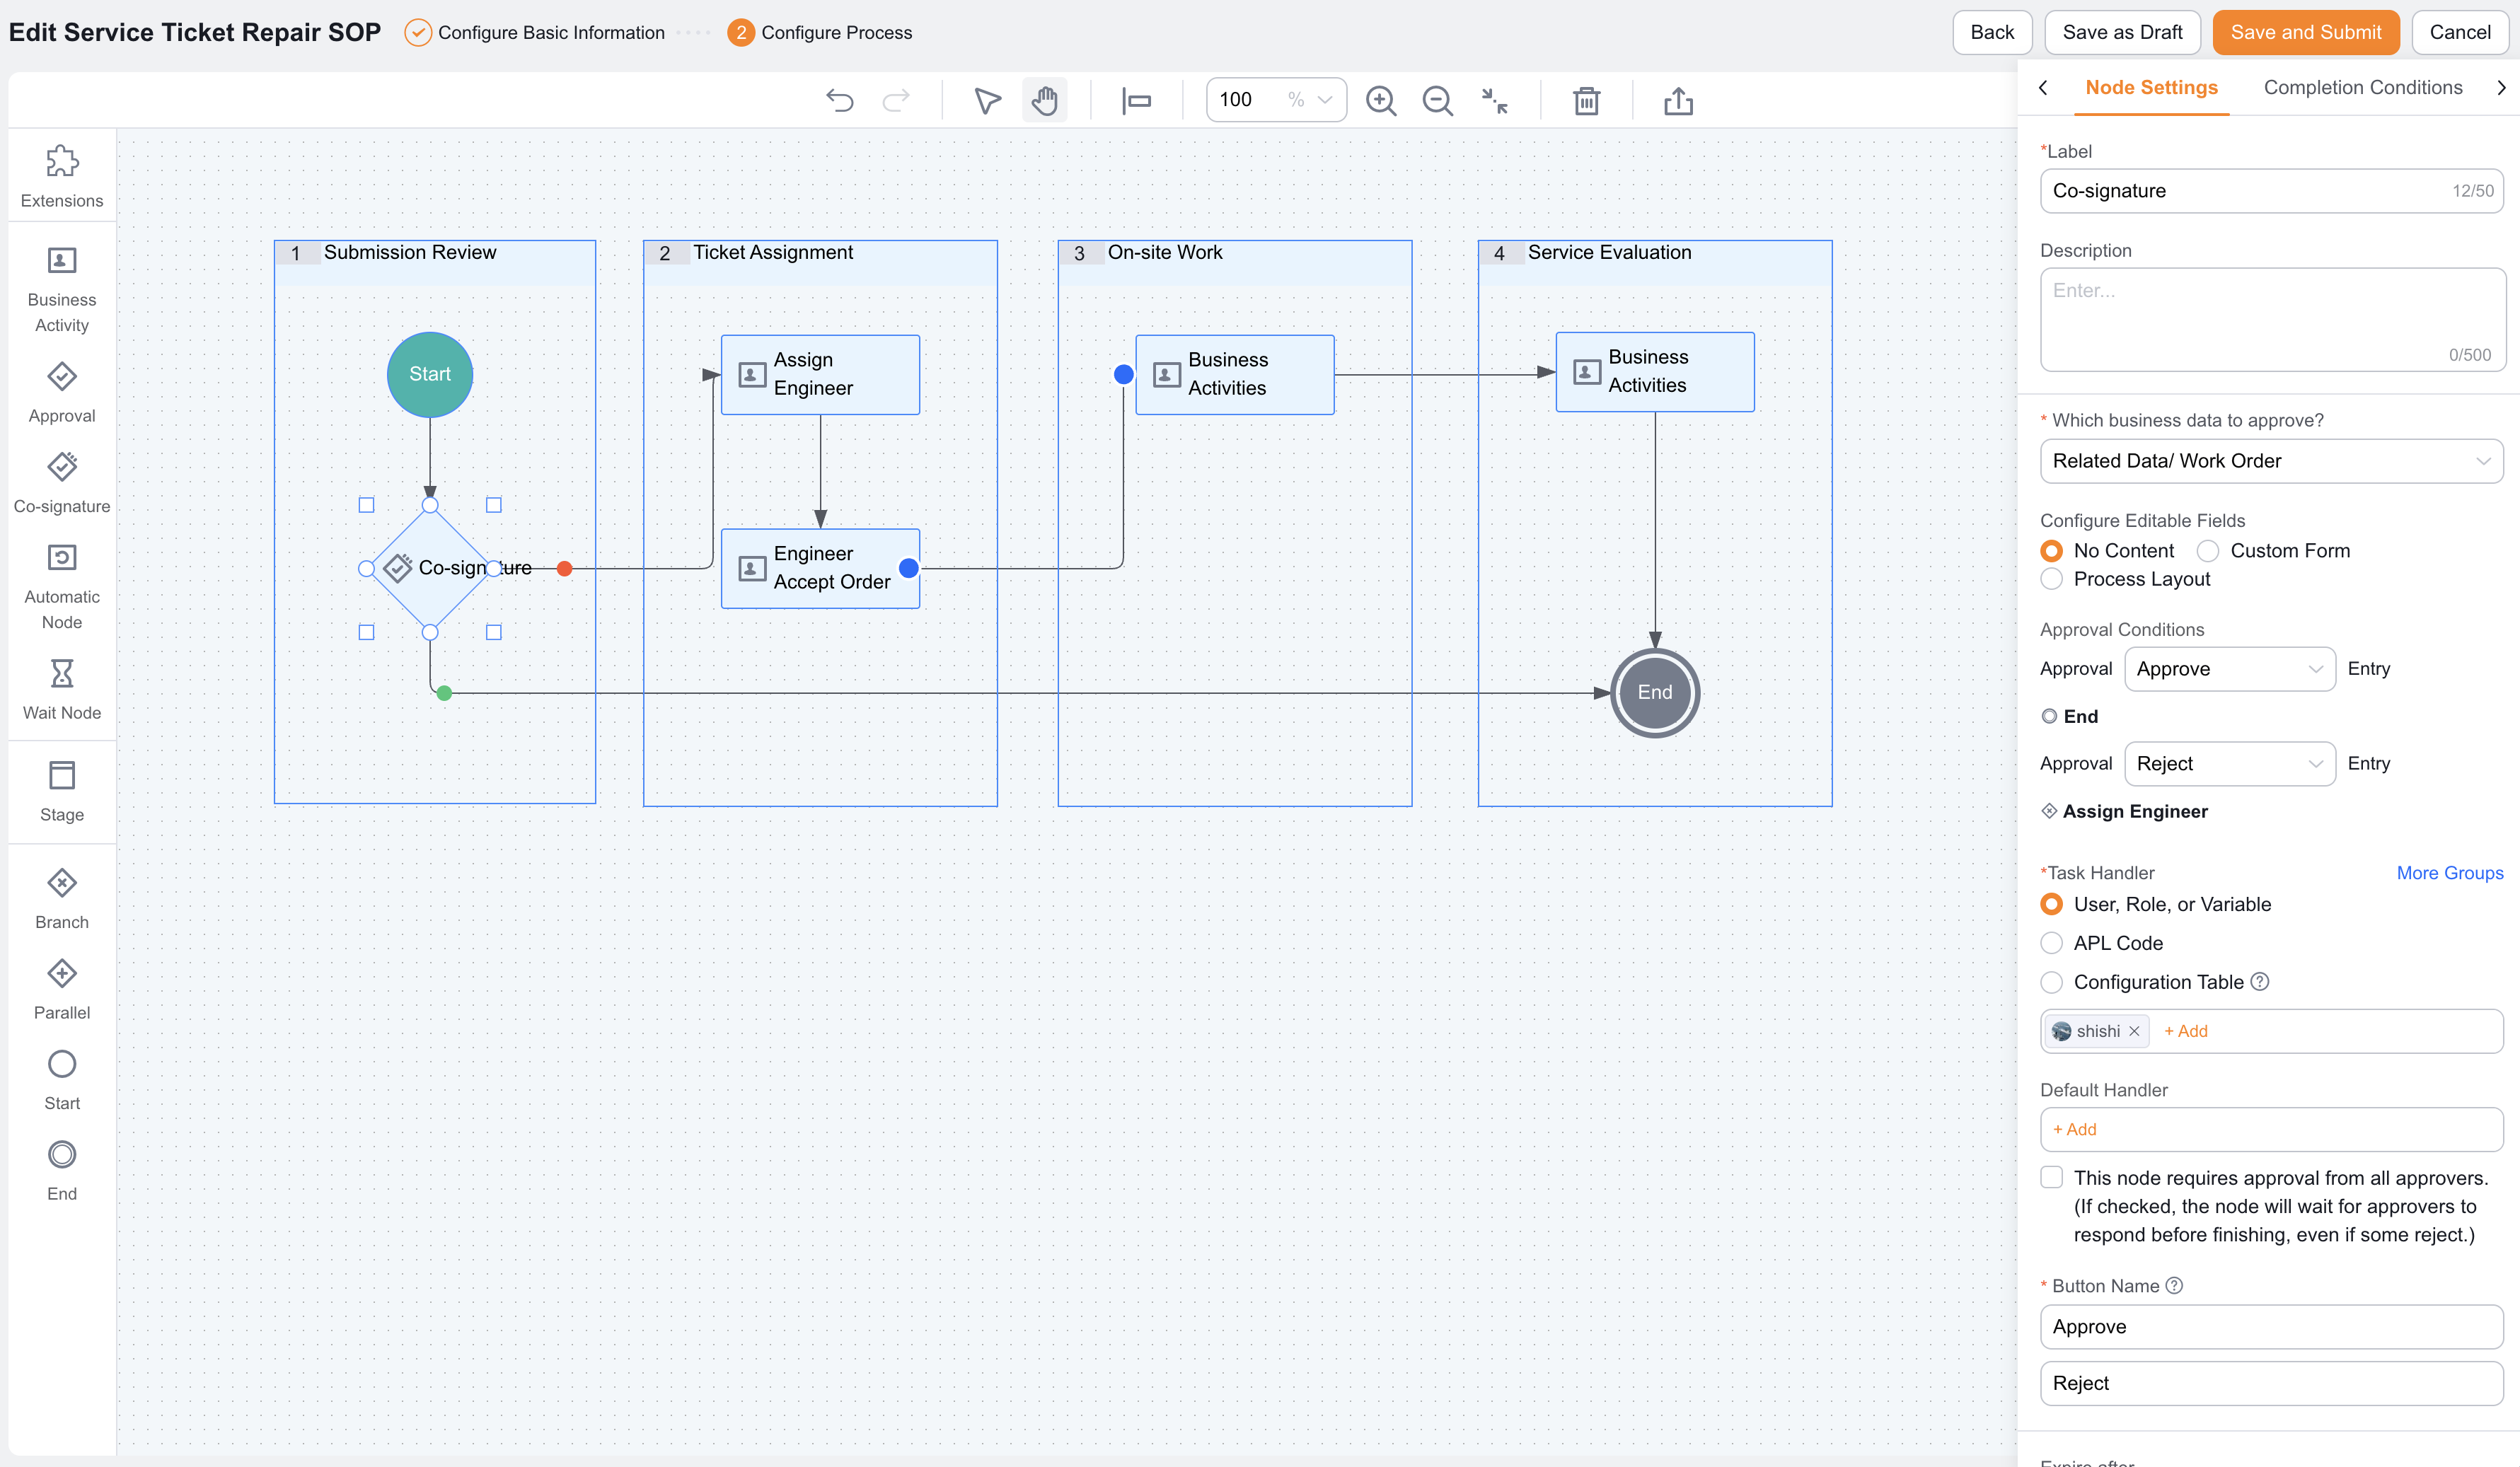Screen dimensions: 2520x1467
Task: Click left chevron beside Node Settings
Action: [2043, 88]
